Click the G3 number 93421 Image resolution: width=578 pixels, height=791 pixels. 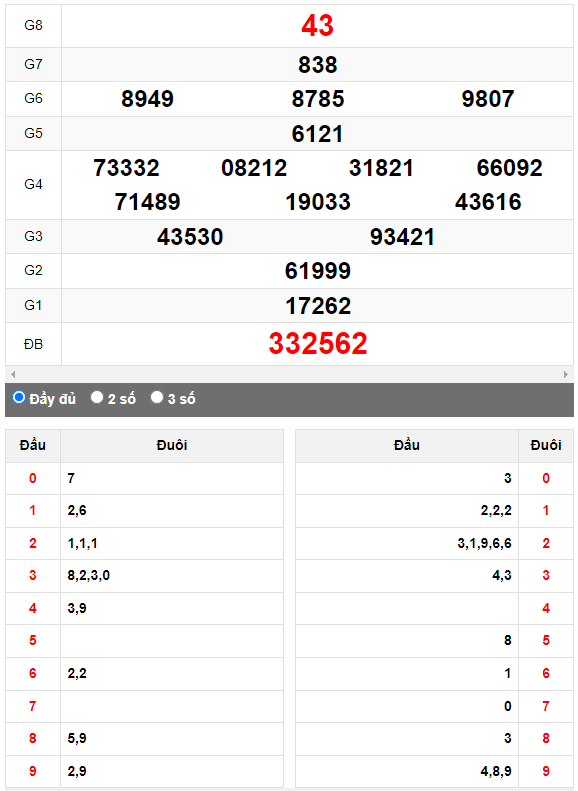coord(402,237)
